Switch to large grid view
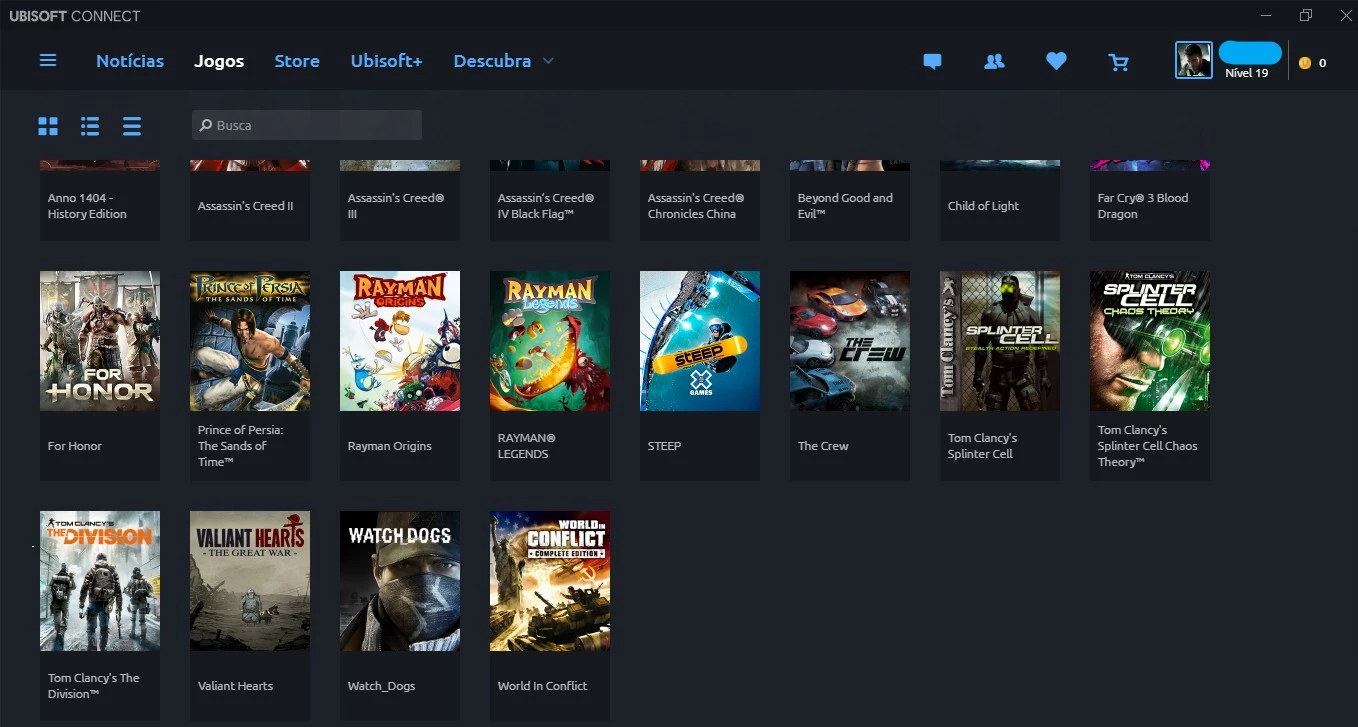 click(x=48, y=126)
